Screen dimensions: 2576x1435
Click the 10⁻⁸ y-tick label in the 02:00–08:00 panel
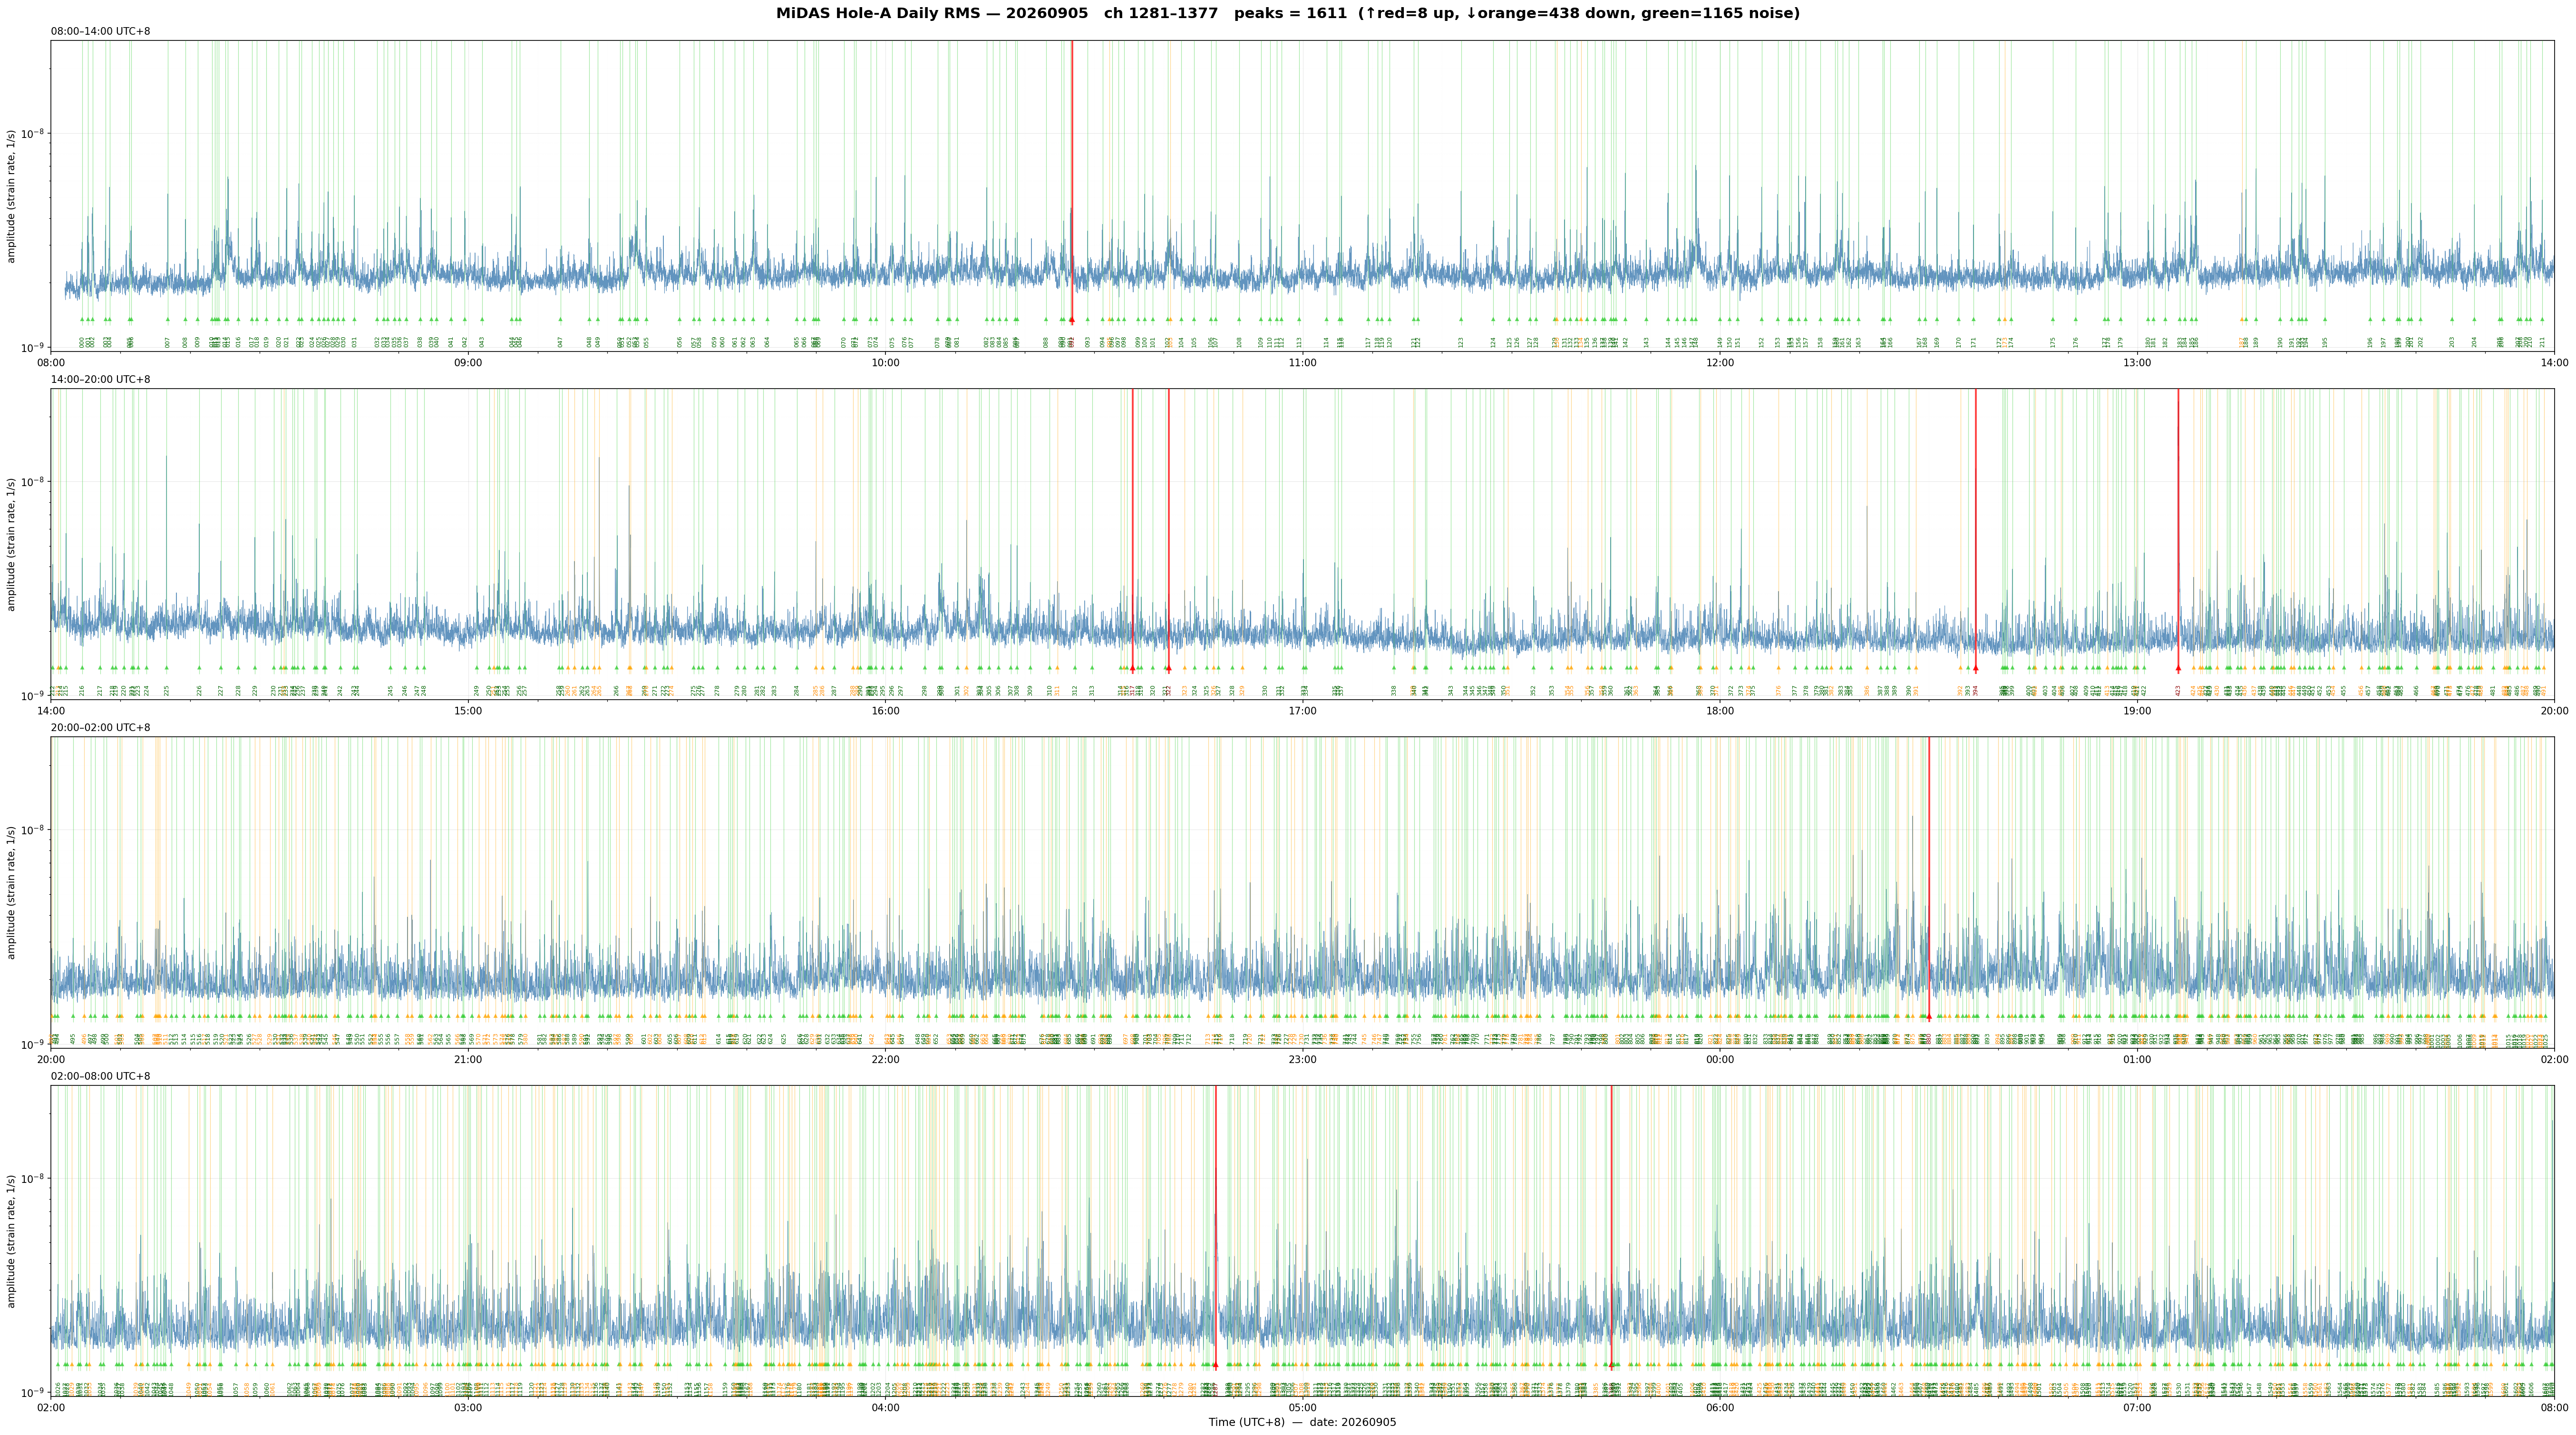[x=33, y=1177]
